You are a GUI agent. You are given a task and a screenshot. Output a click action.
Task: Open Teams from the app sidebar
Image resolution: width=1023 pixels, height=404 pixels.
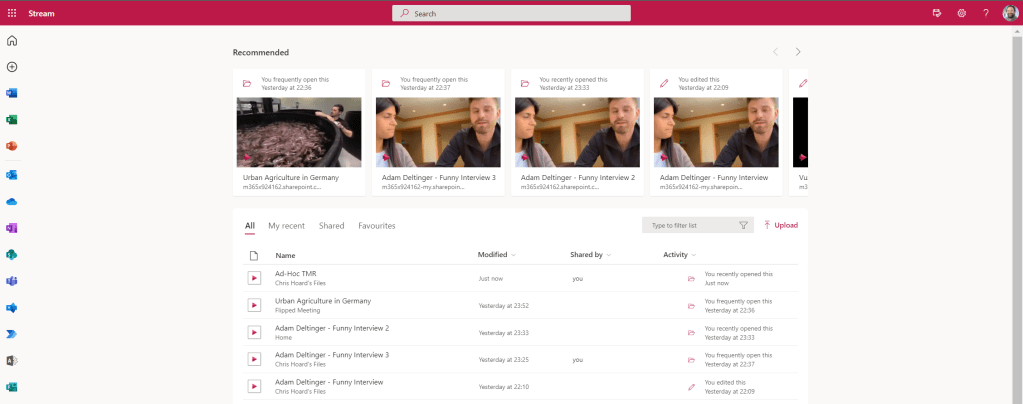coord(12,280)
